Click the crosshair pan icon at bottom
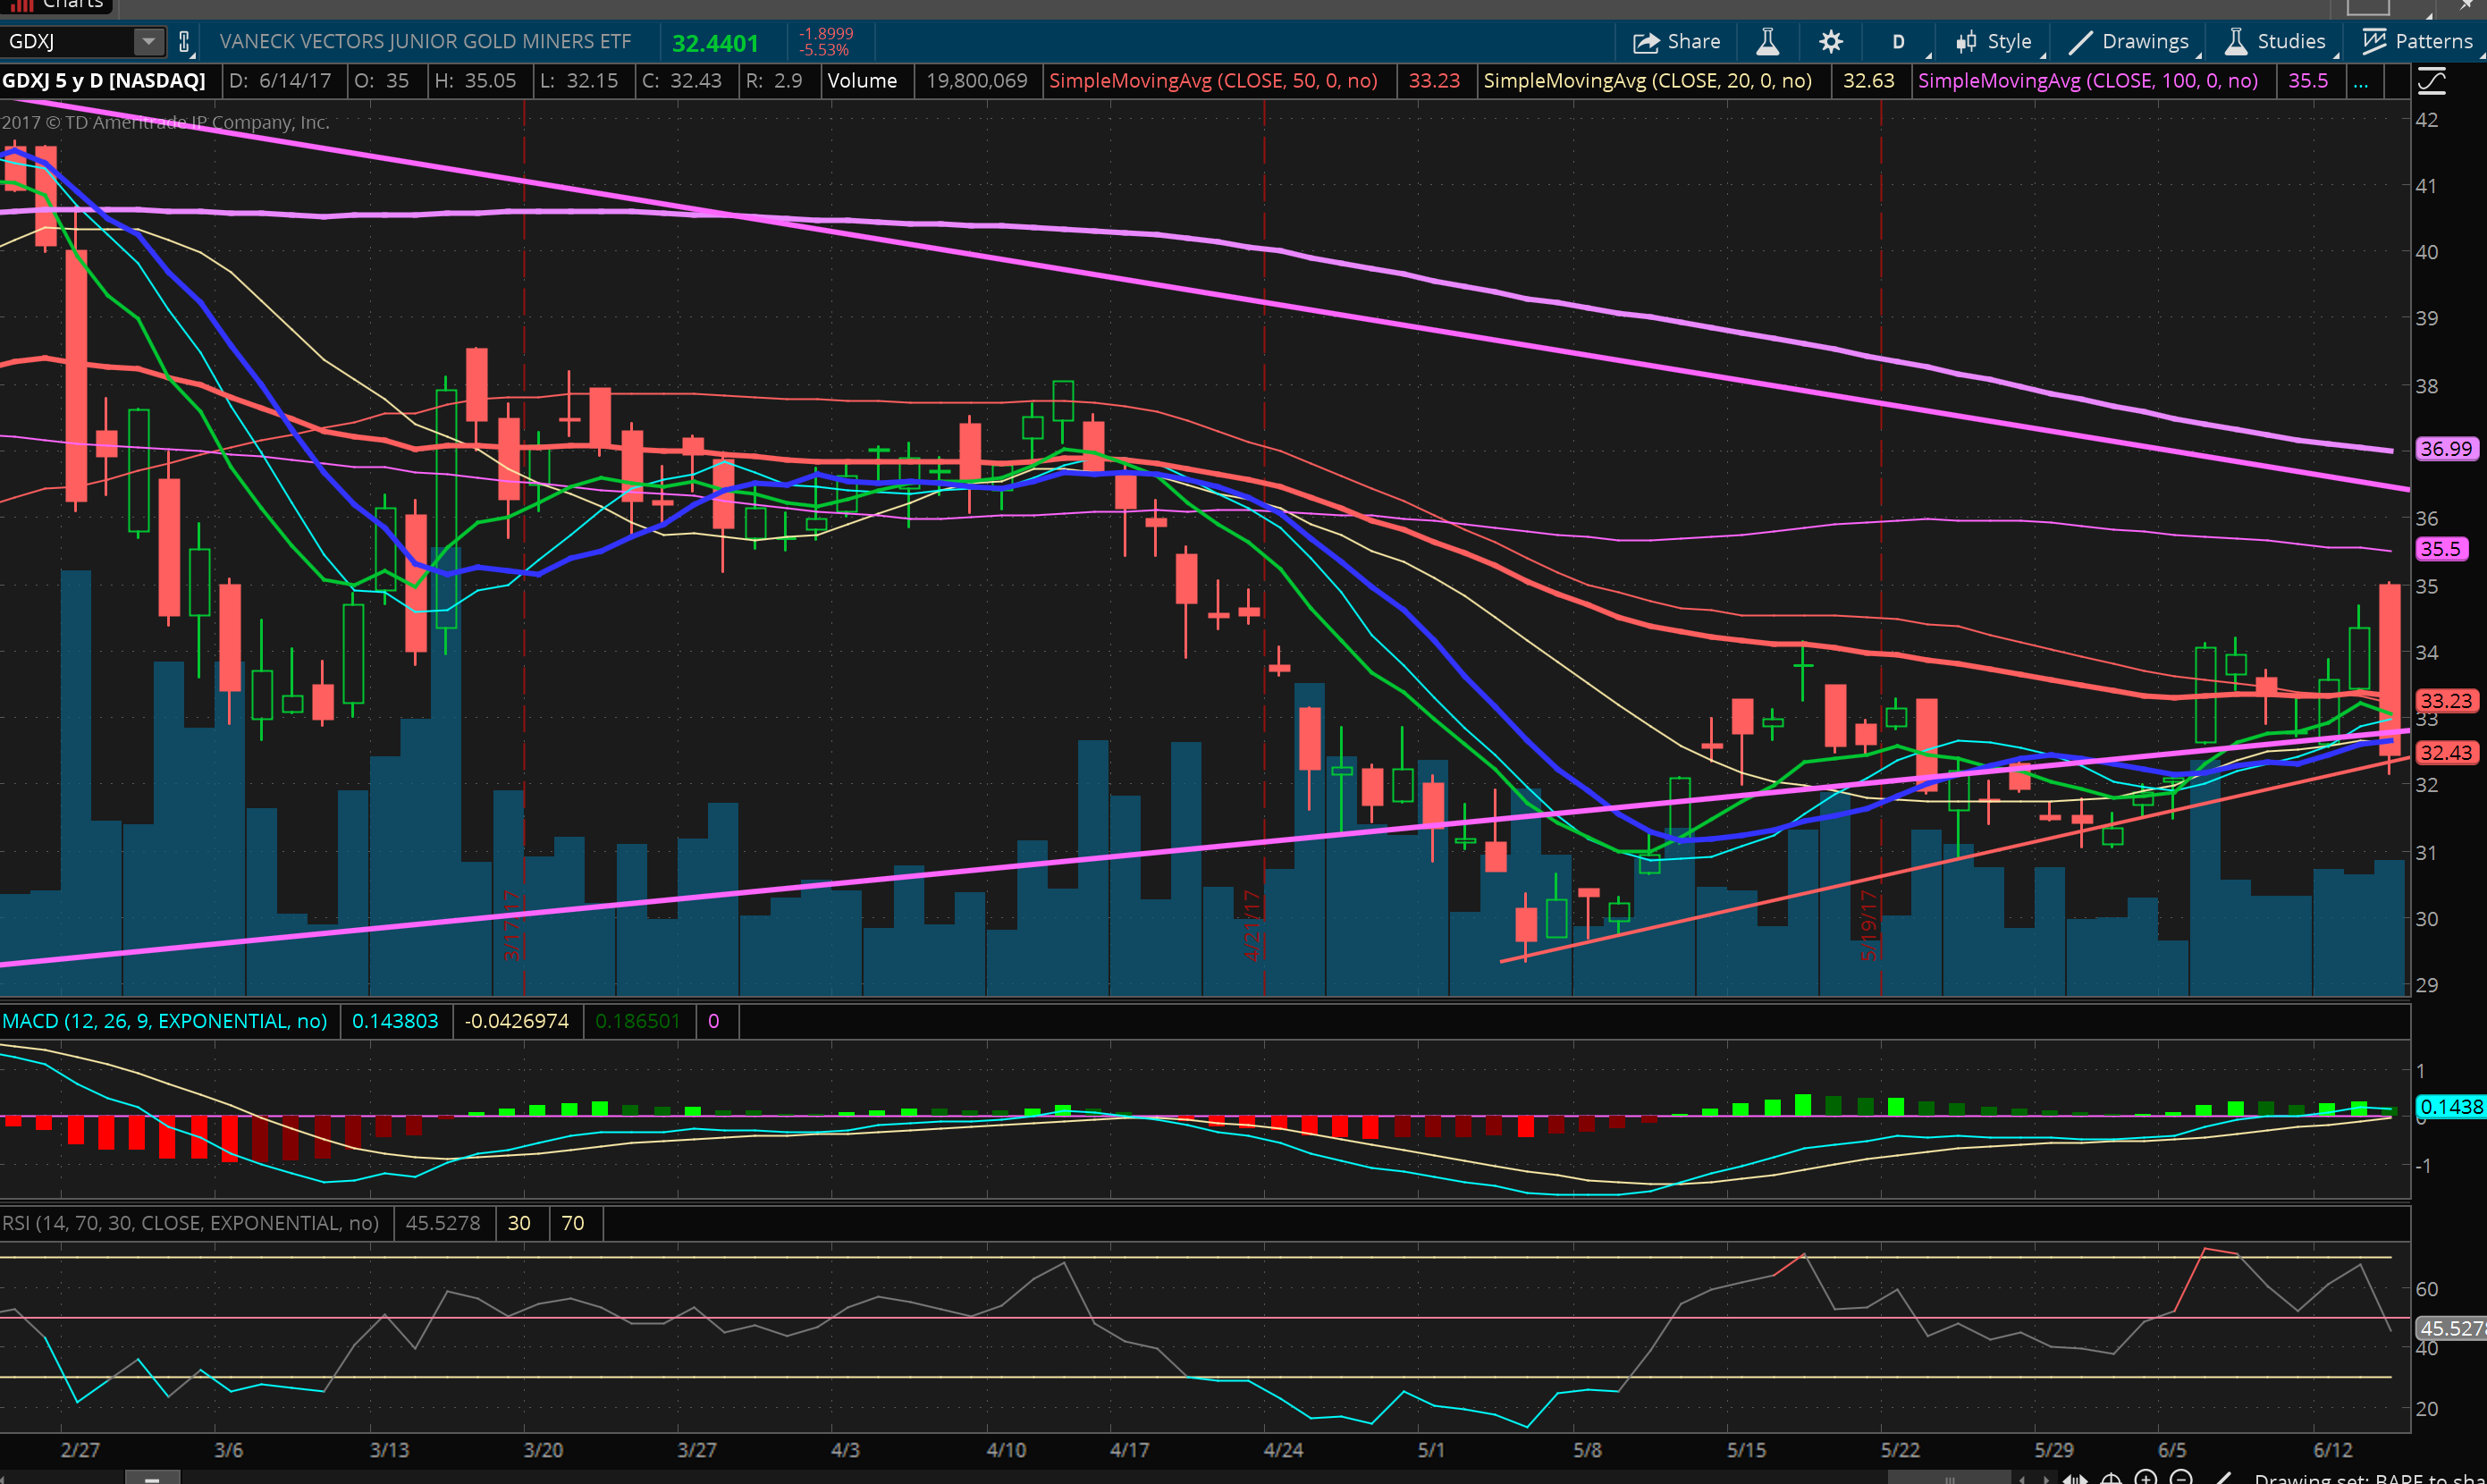Viewport: 2487px width, 1484px height. 2111,1478
